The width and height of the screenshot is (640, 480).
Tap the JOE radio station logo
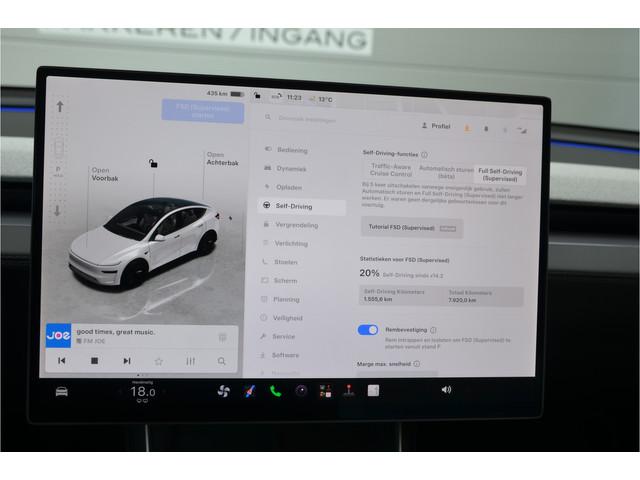[x=58, y=336]
